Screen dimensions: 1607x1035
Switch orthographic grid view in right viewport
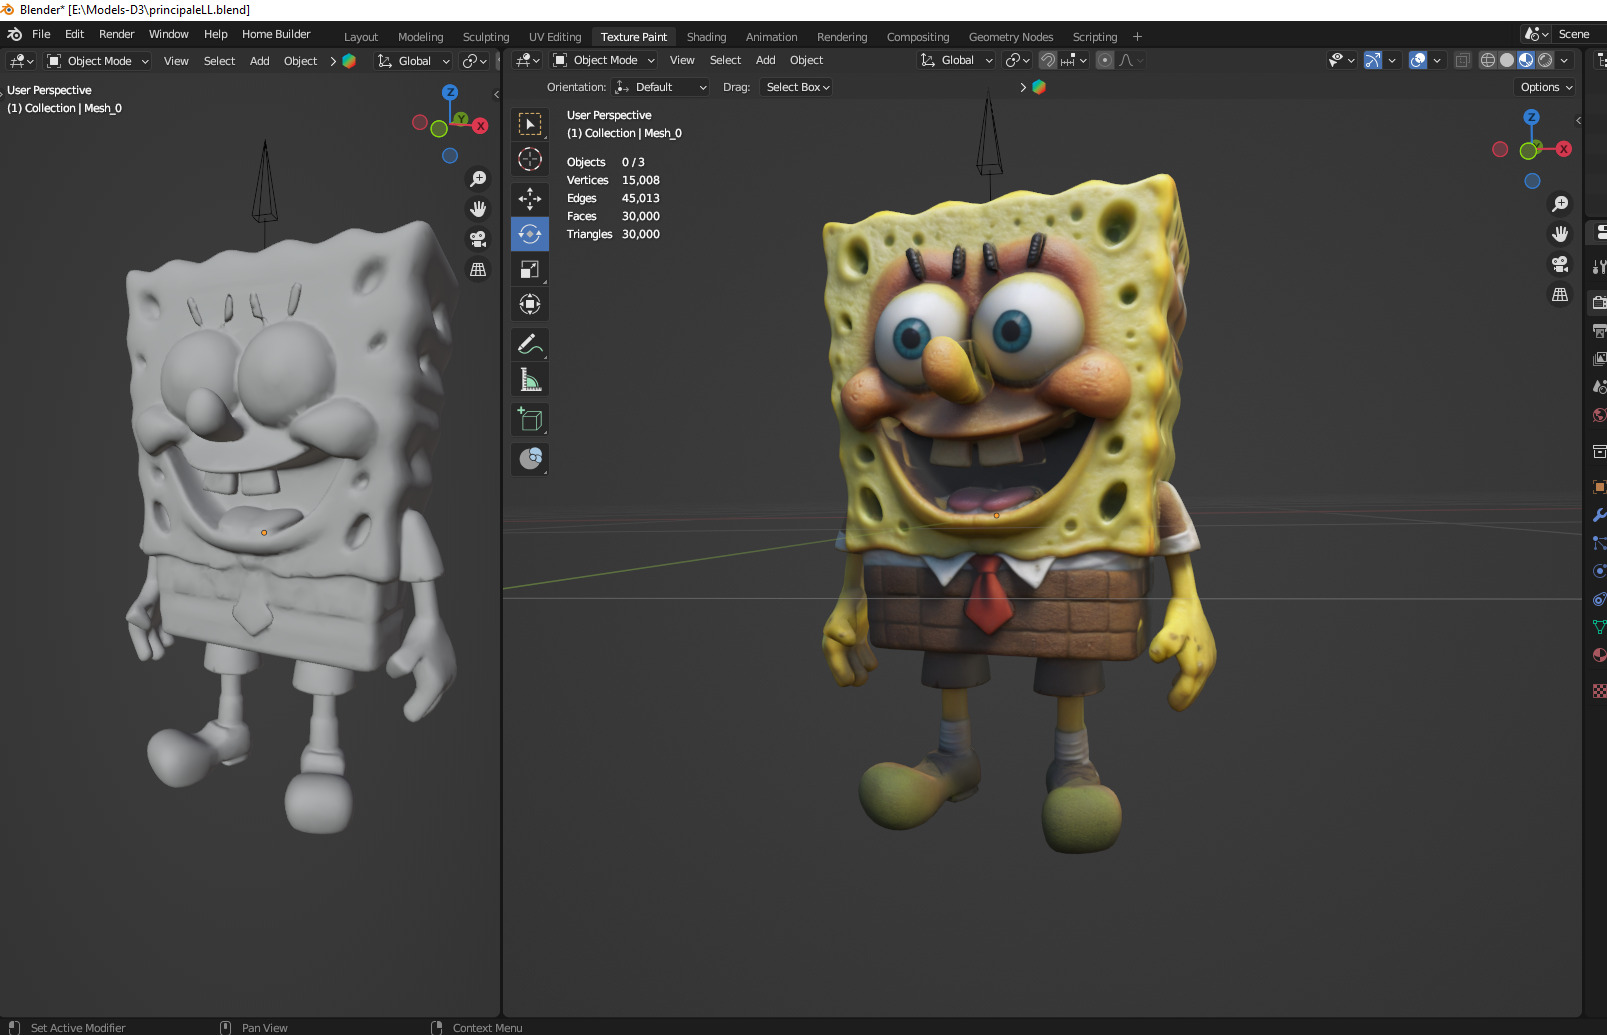[1560, 294]
